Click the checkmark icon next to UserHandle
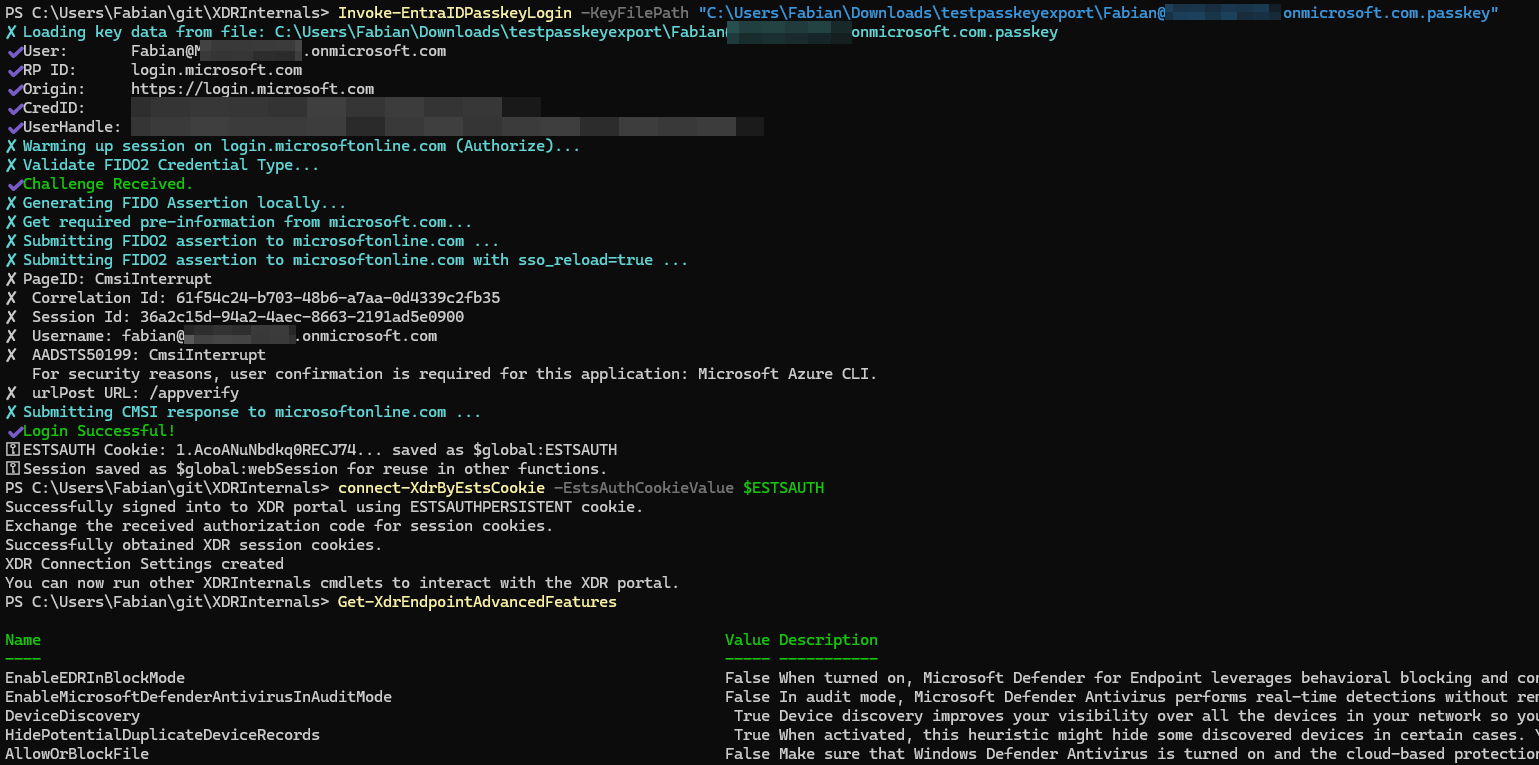This screenshot has height=765, width=1539. click(x=14, y=128)
